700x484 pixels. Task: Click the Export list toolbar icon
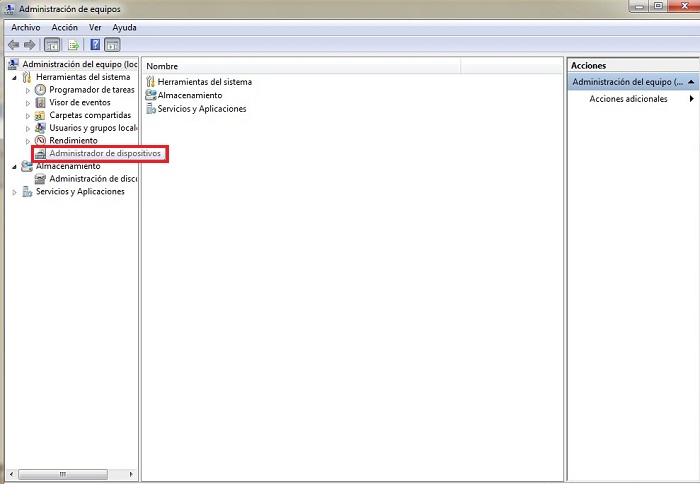[x=74, y=45]
